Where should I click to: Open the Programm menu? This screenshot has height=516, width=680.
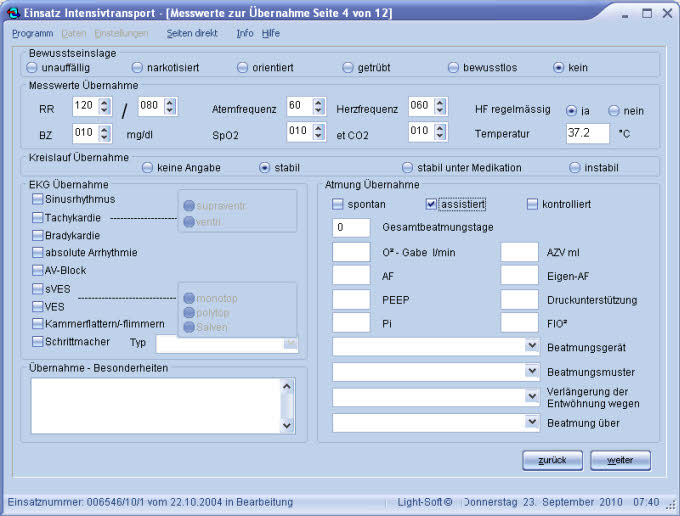(x=33, y=33)
